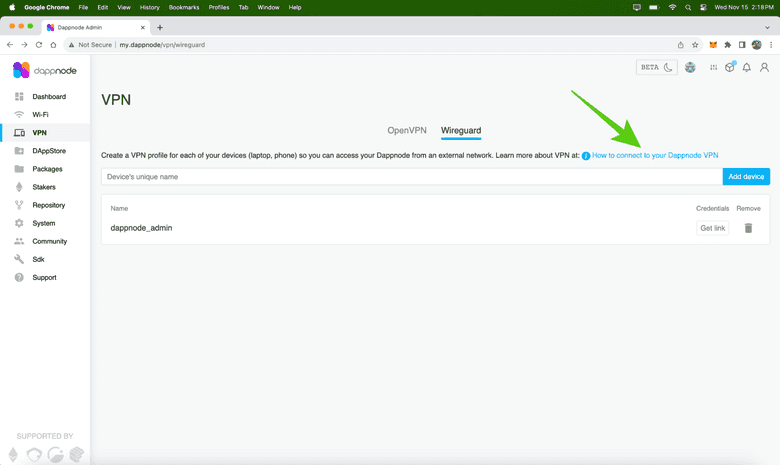Click the Add device button

746,177
